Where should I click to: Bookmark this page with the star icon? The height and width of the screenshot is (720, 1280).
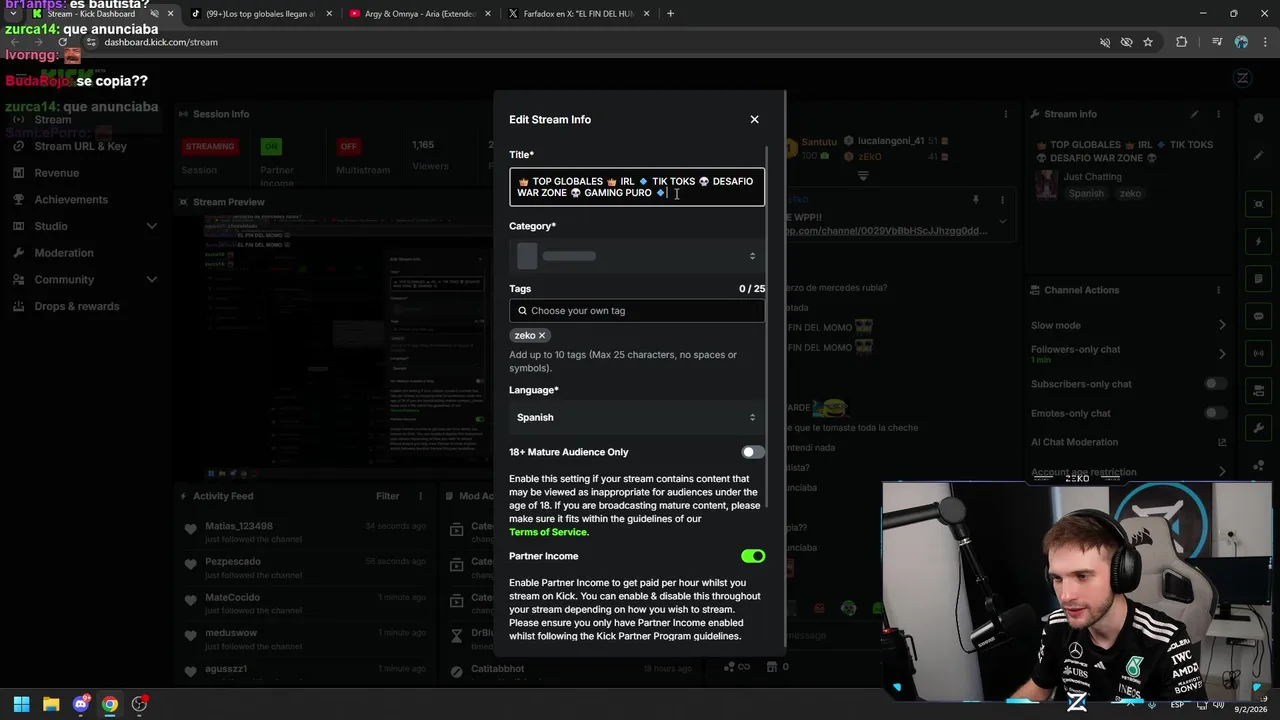pos(1148,42)
